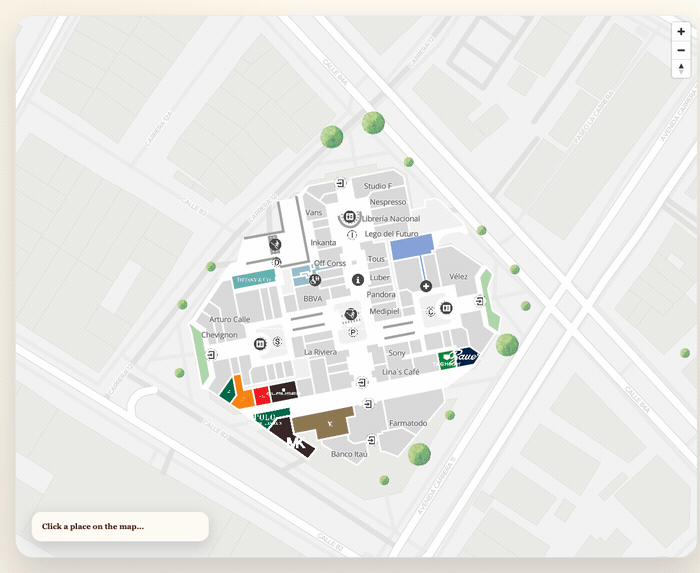Select the Farmatodo store label
Screen dimensions: 700x573
[408, 423]
